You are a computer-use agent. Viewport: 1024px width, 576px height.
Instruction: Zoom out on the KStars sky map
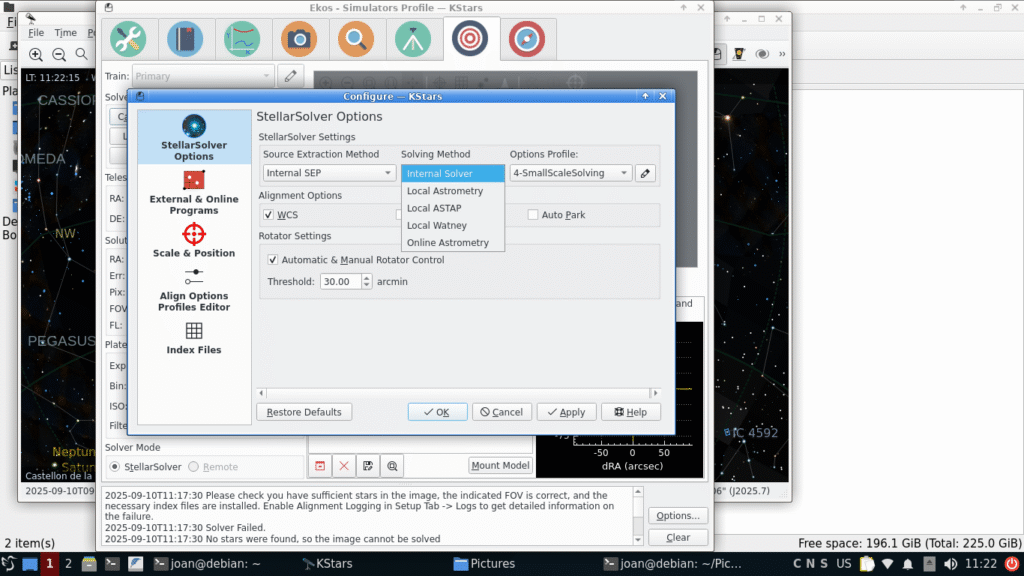pos(59,55)
